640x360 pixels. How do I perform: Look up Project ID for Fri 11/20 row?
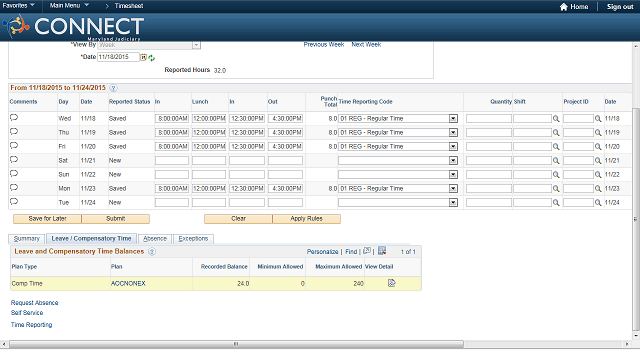598,147
